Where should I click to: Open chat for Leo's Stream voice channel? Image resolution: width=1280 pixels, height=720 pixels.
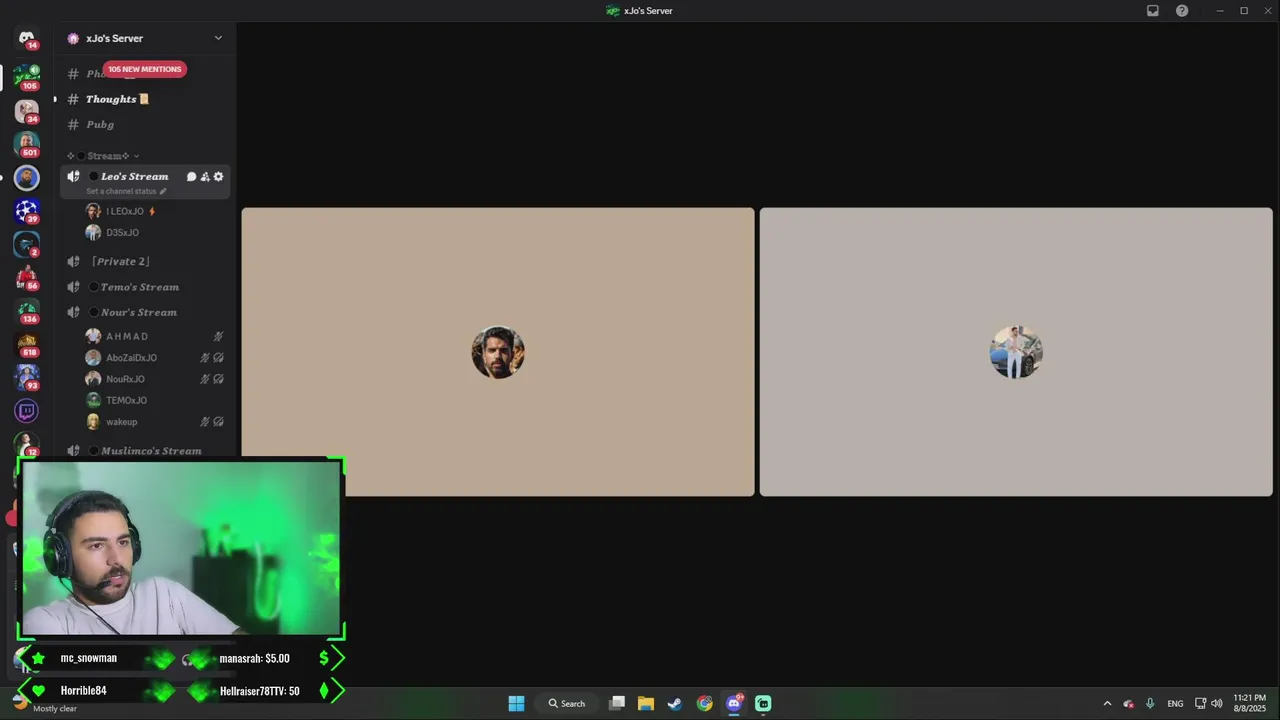[x=191, y=177]
